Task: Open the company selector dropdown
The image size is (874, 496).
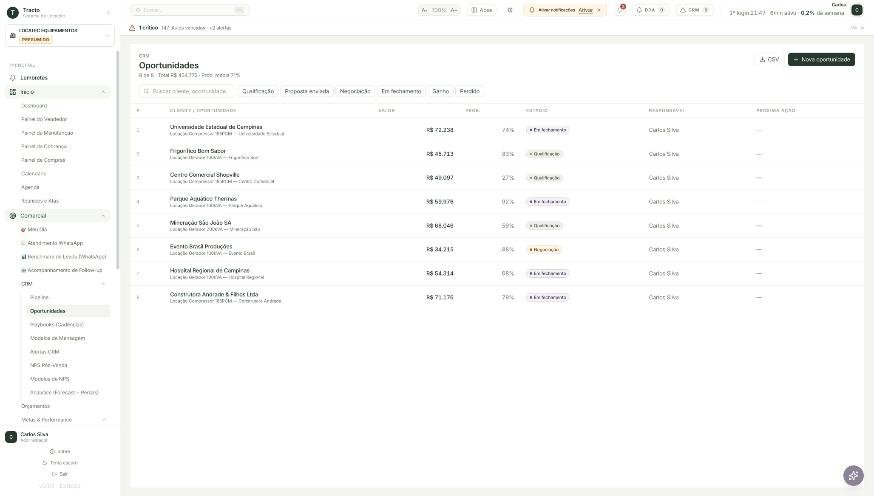Action: 60,35
